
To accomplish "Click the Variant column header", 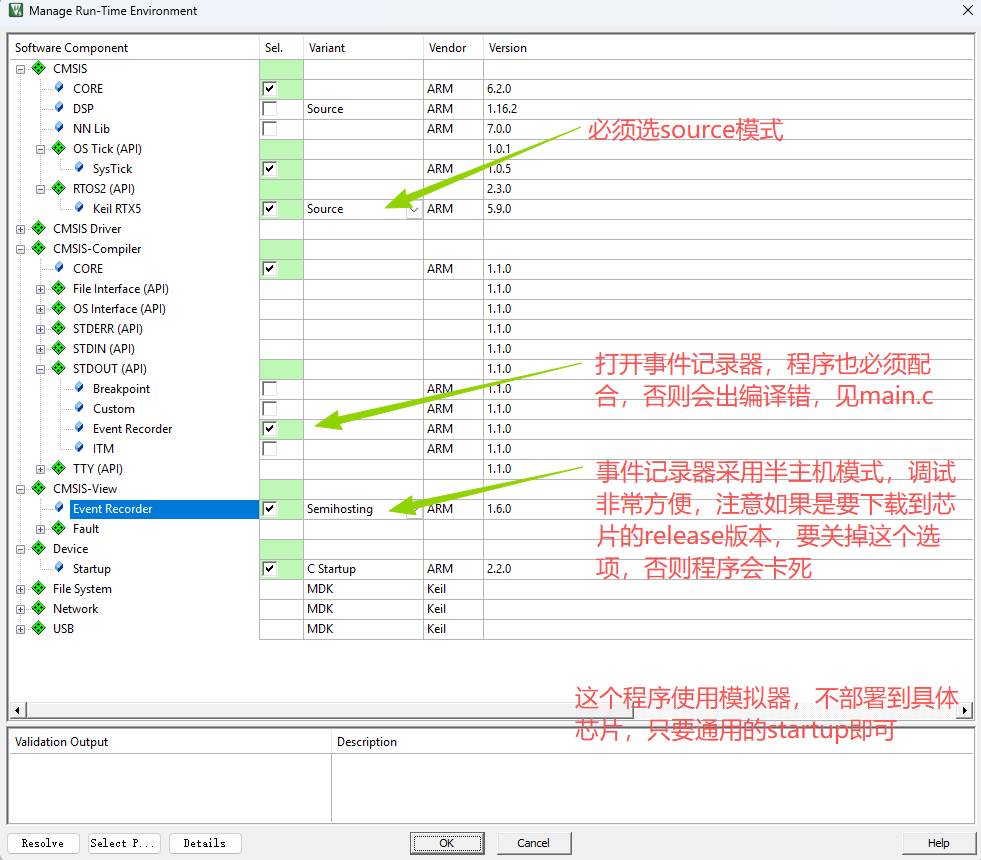I will click(x=363, y=48).
